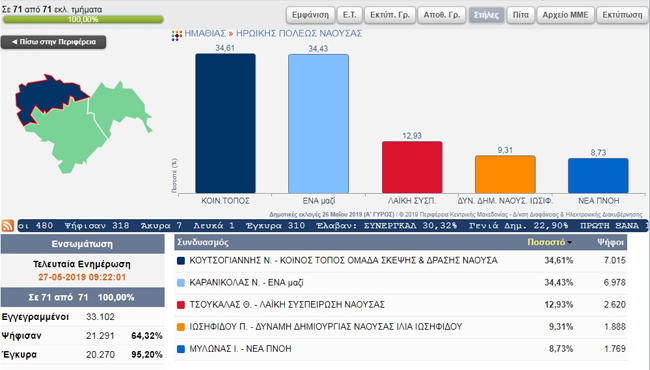Click the orange swatch for ΙΩΣΗΦΙΔΟΥ row
Screen dimensions: 650x370
[x=181, y=327]
